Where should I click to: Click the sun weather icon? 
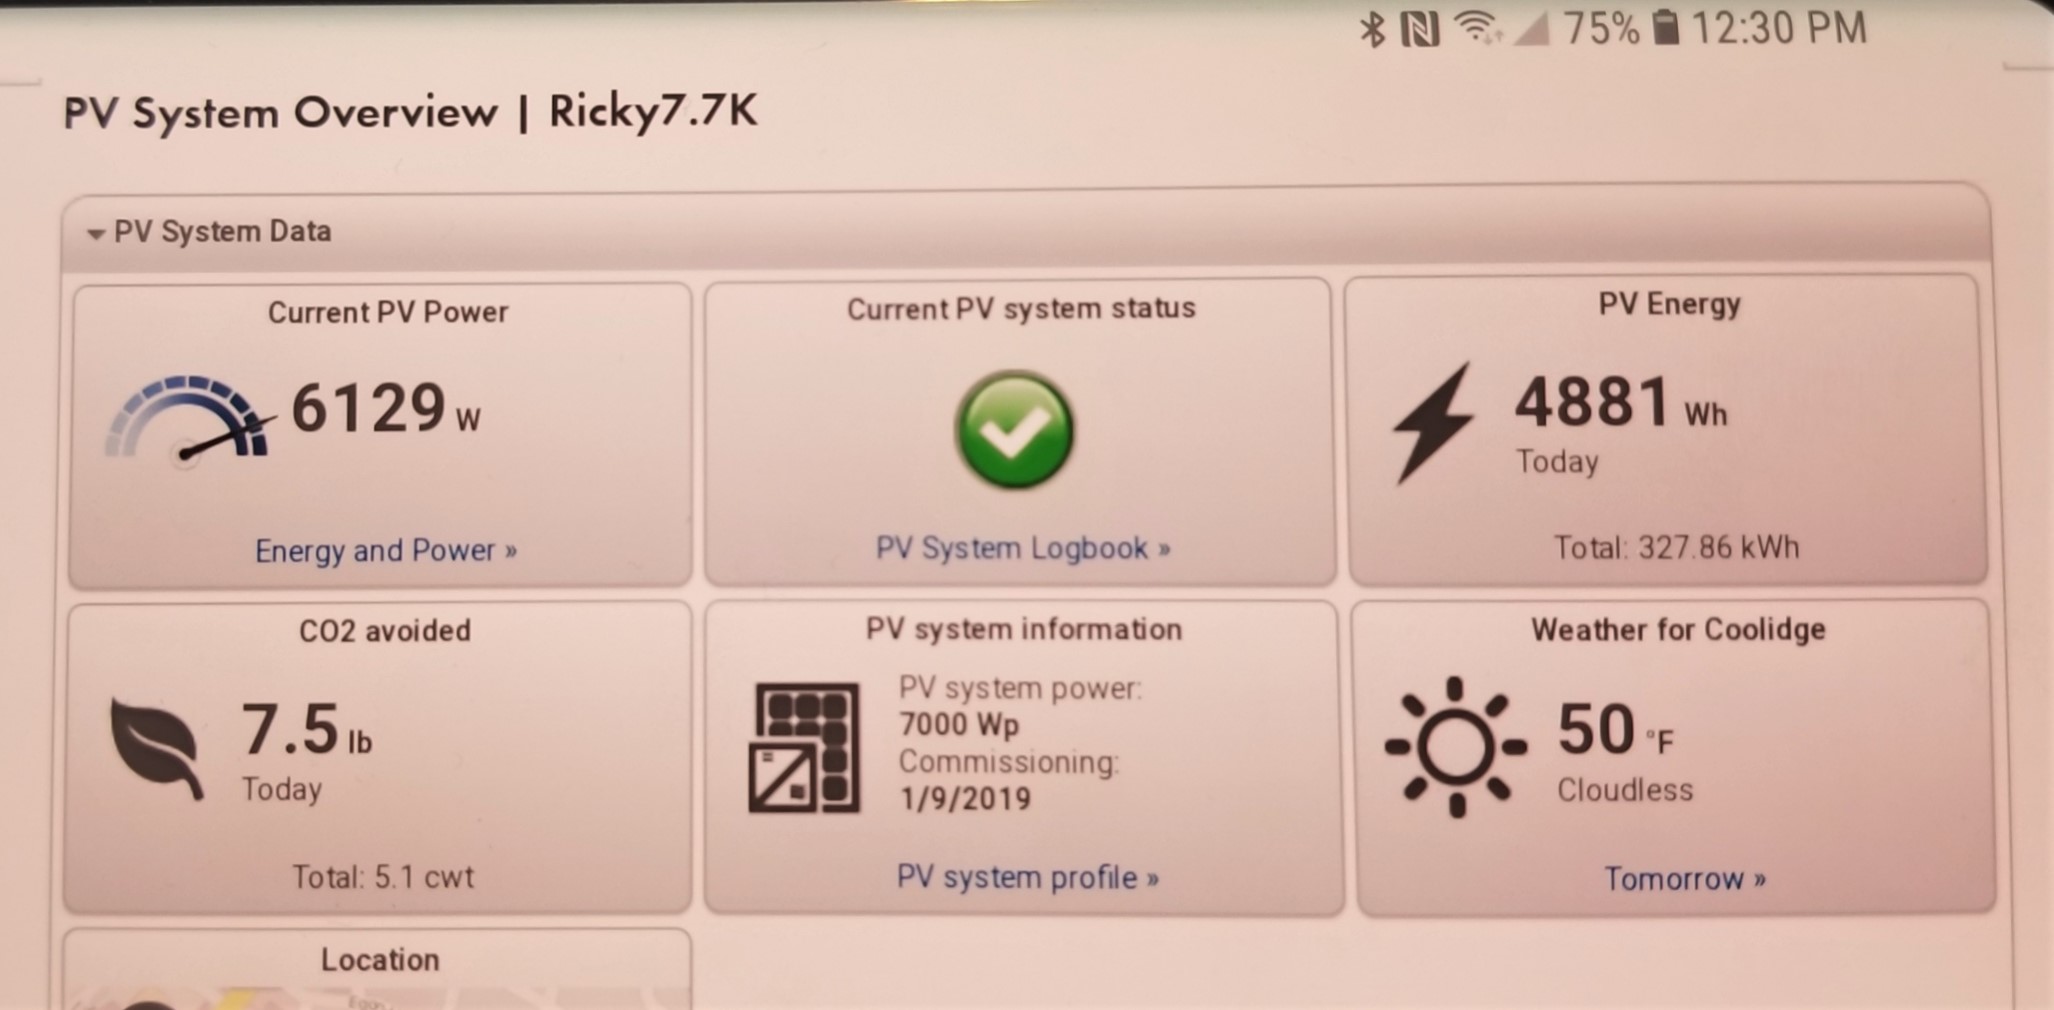[1455, 746]
